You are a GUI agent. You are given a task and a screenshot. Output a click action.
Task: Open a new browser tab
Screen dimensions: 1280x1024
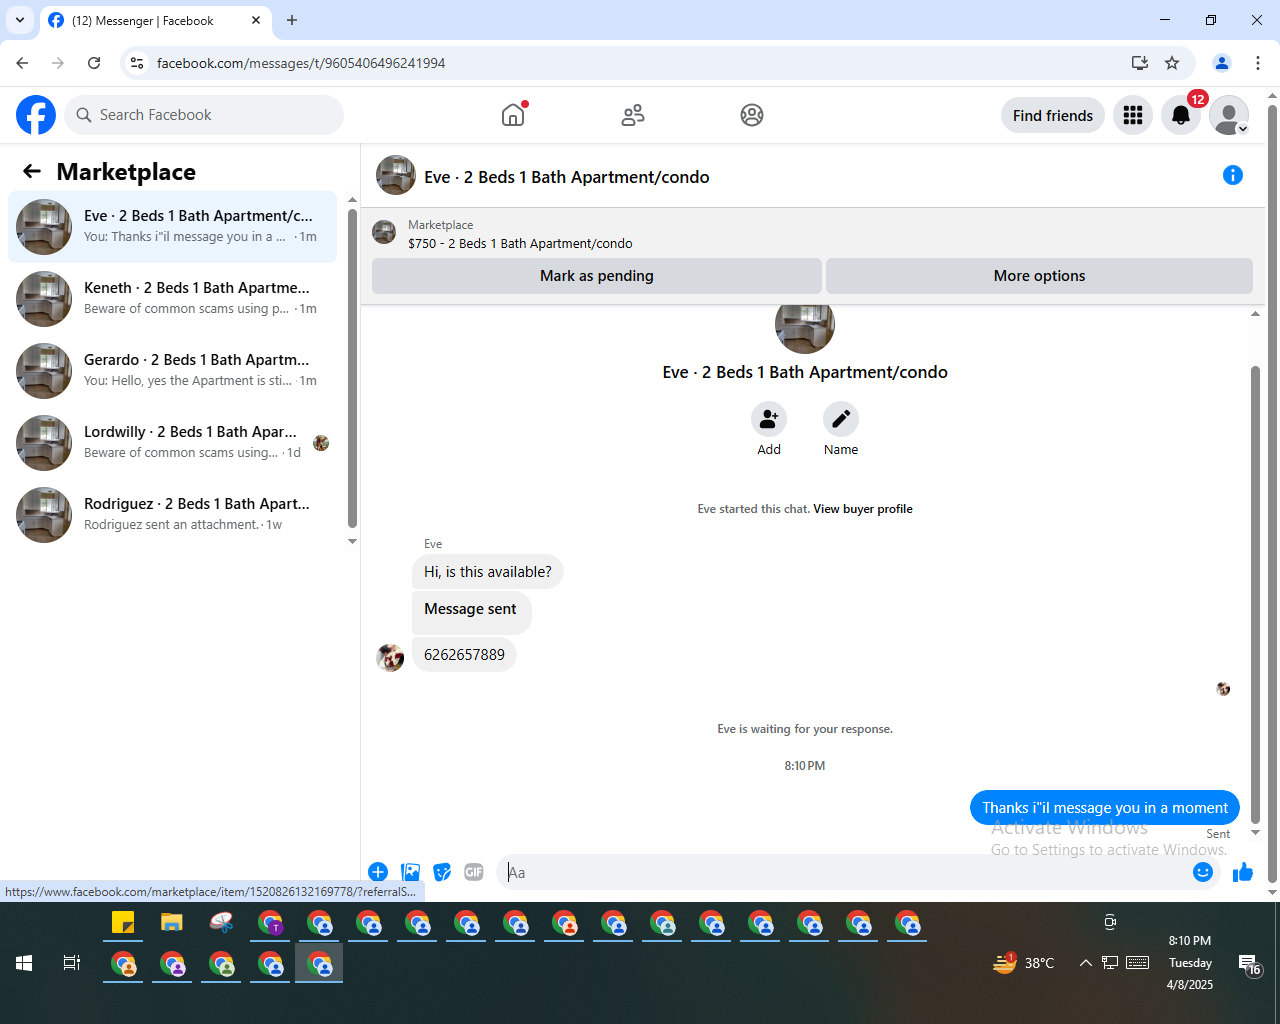tap(292, 20)
